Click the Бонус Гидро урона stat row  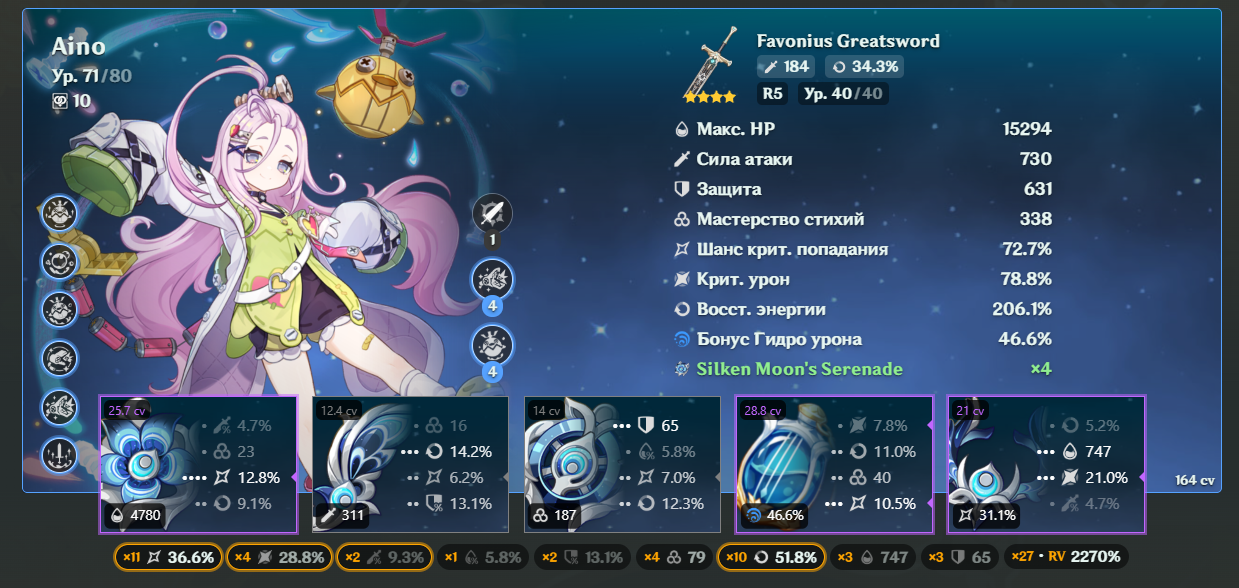point(863,339)
